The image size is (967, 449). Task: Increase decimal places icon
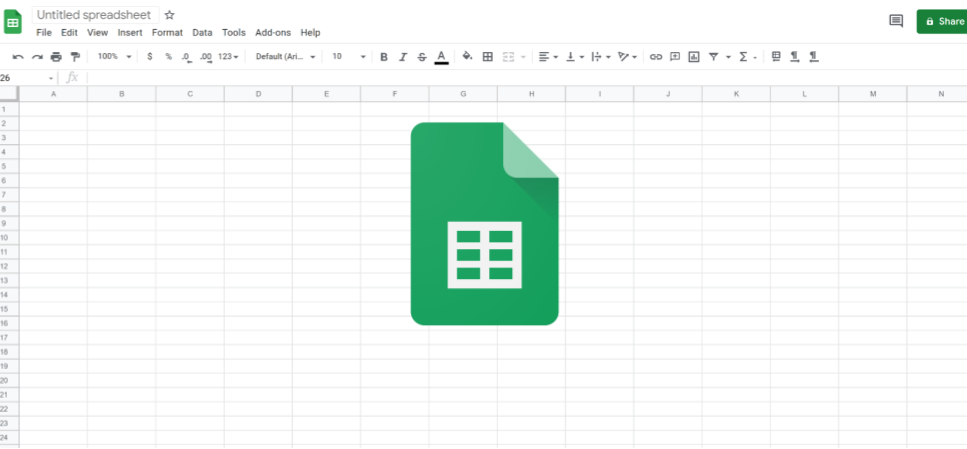pos(206,57)
